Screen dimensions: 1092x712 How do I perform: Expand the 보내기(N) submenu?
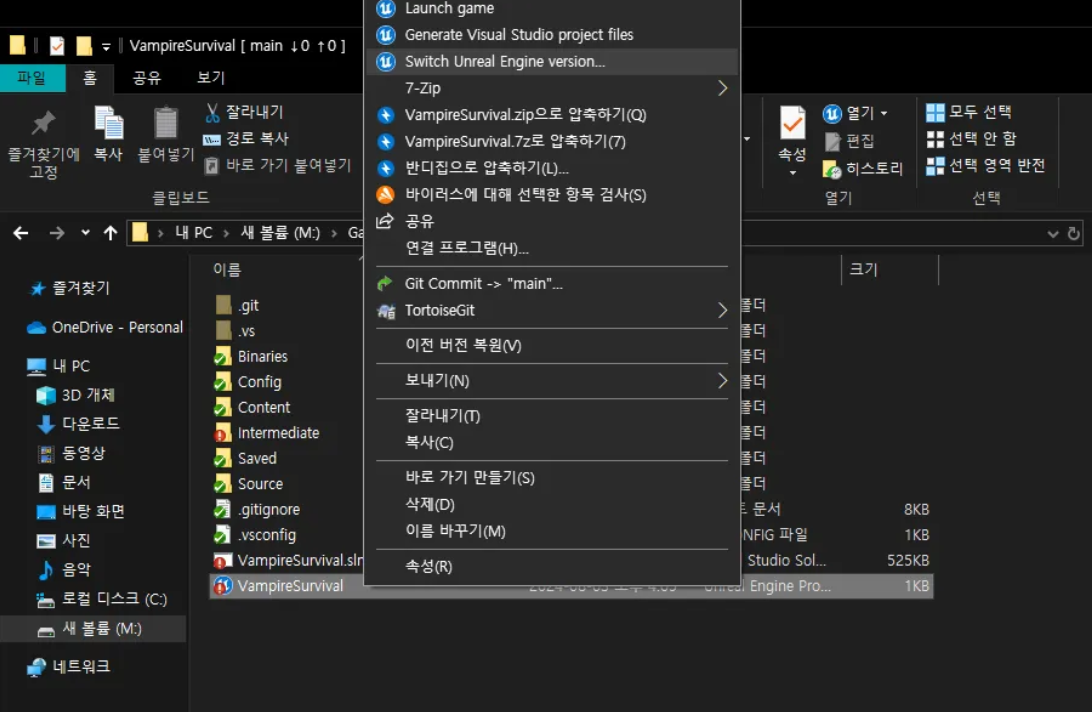coord(552,380)
